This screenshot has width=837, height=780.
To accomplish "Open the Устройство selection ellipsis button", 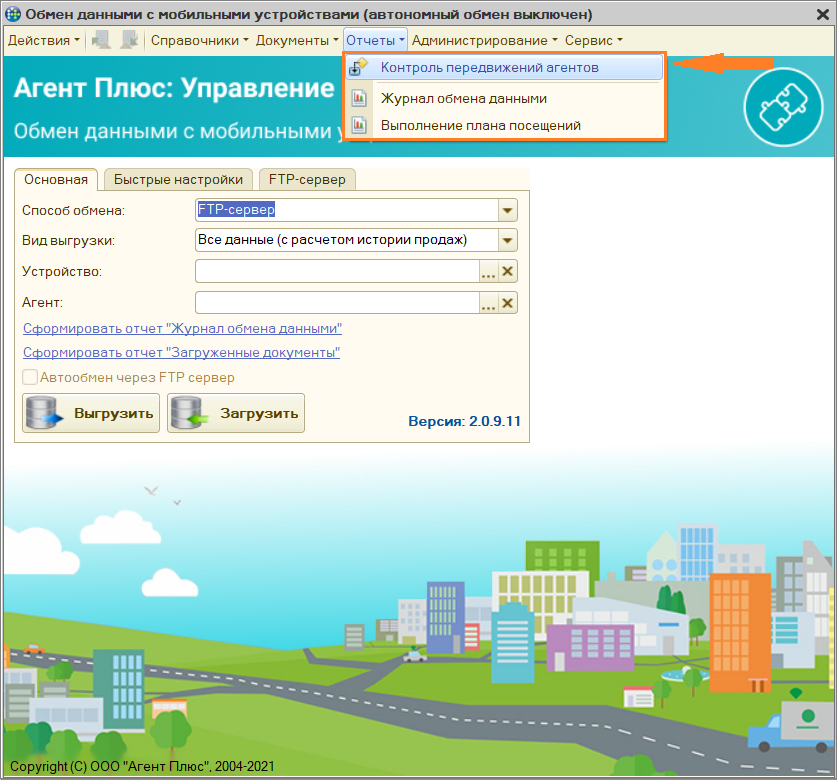I will [x=488, y=272].
